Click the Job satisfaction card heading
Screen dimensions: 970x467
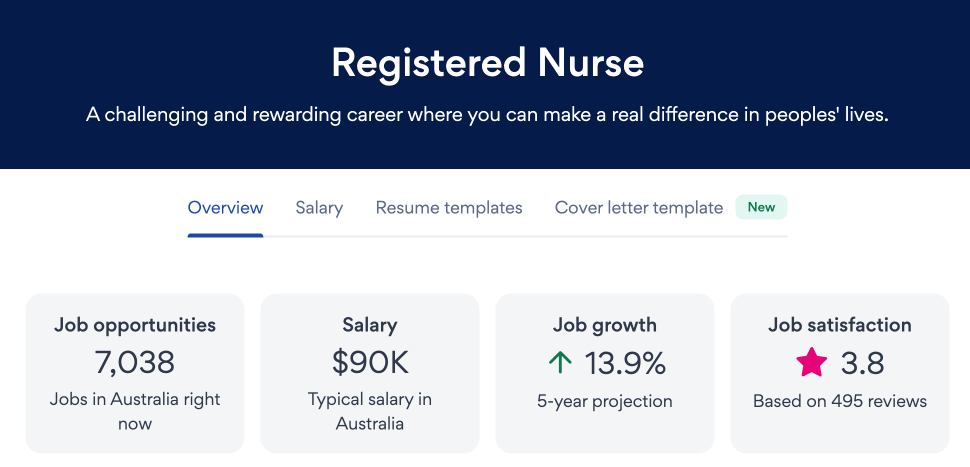[x=840, y=325]
